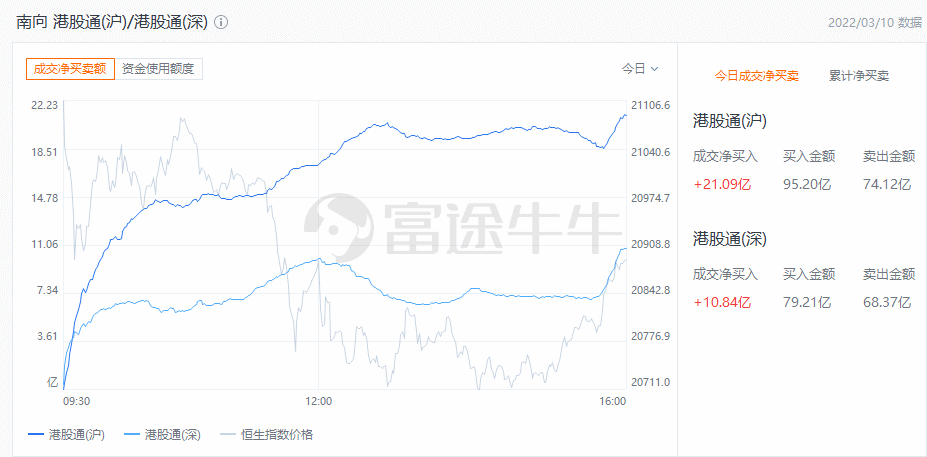Select the 成交净买卖额 tab
This screenshot has height=457, width=927.
[x=70, y=69]
